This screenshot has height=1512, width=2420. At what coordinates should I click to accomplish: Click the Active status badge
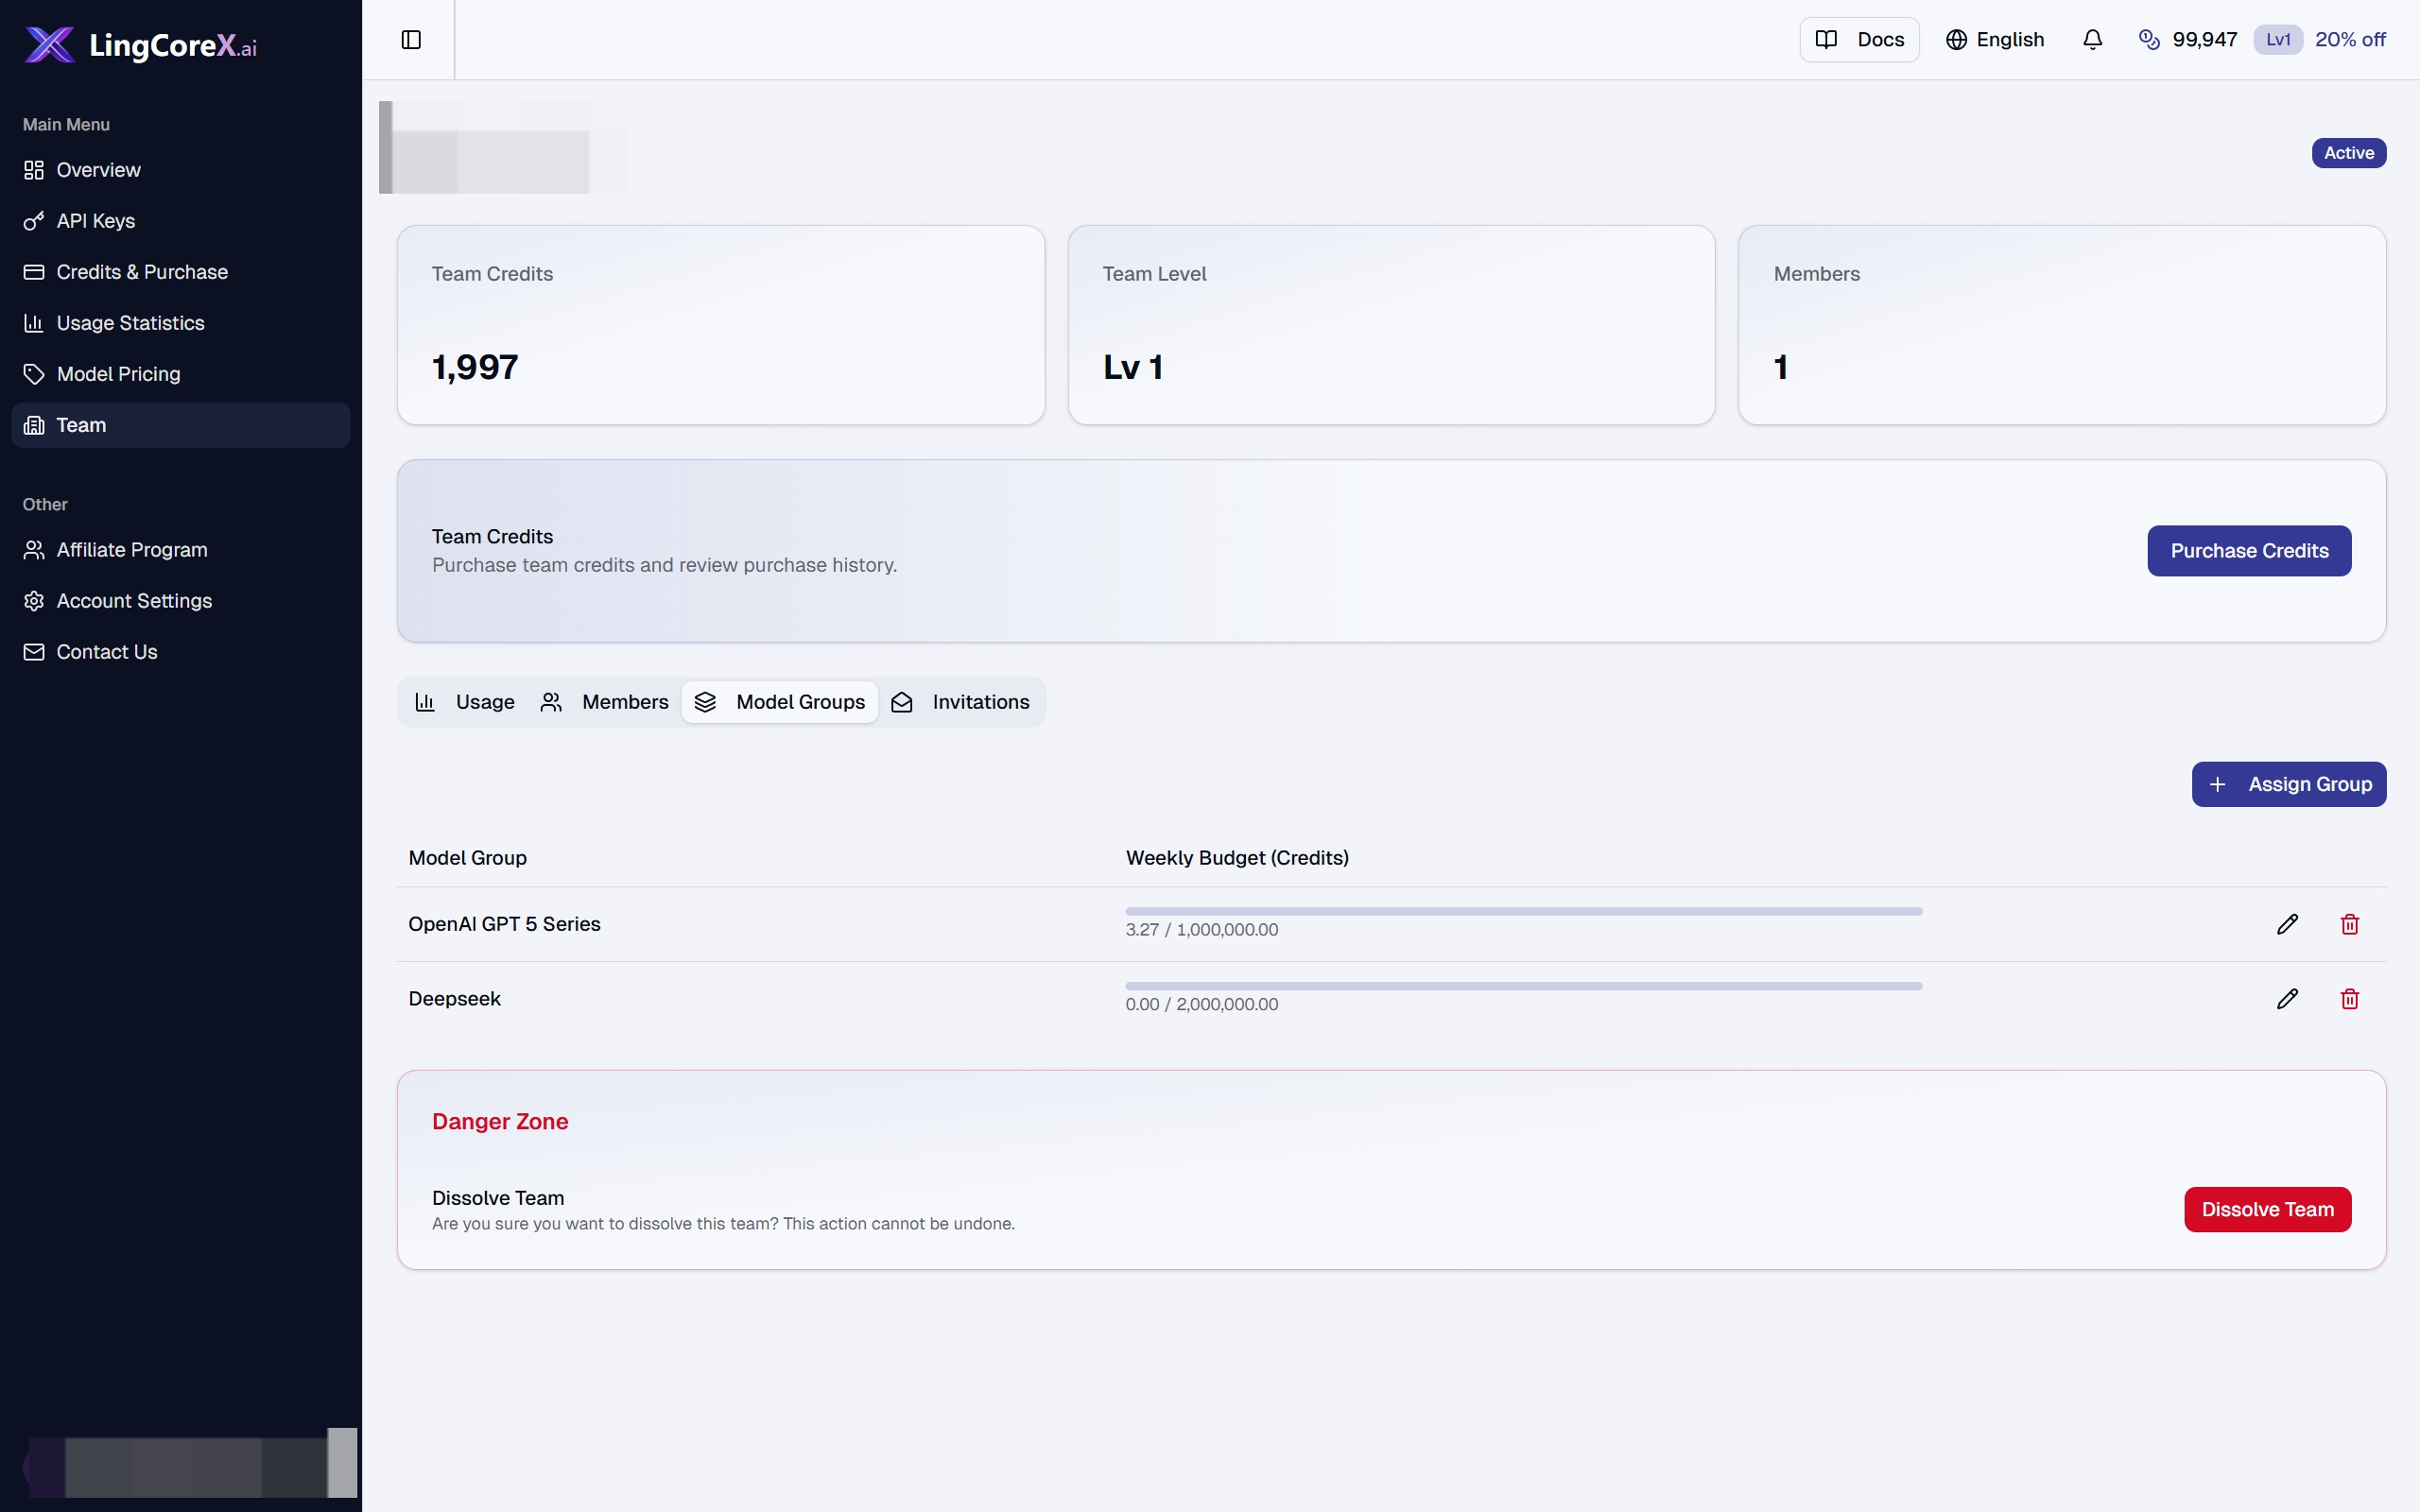(x=2349, y=153)
